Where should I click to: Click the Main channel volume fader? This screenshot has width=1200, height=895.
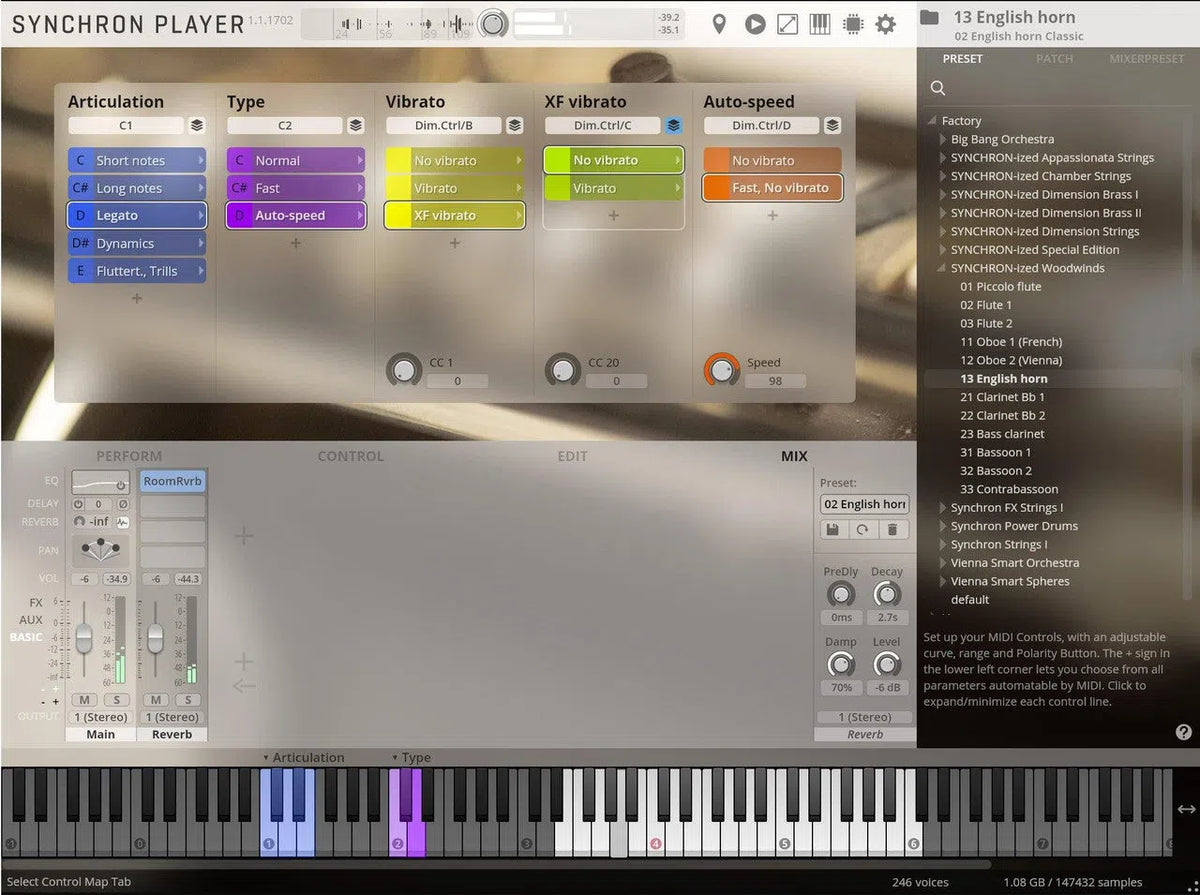84,637
